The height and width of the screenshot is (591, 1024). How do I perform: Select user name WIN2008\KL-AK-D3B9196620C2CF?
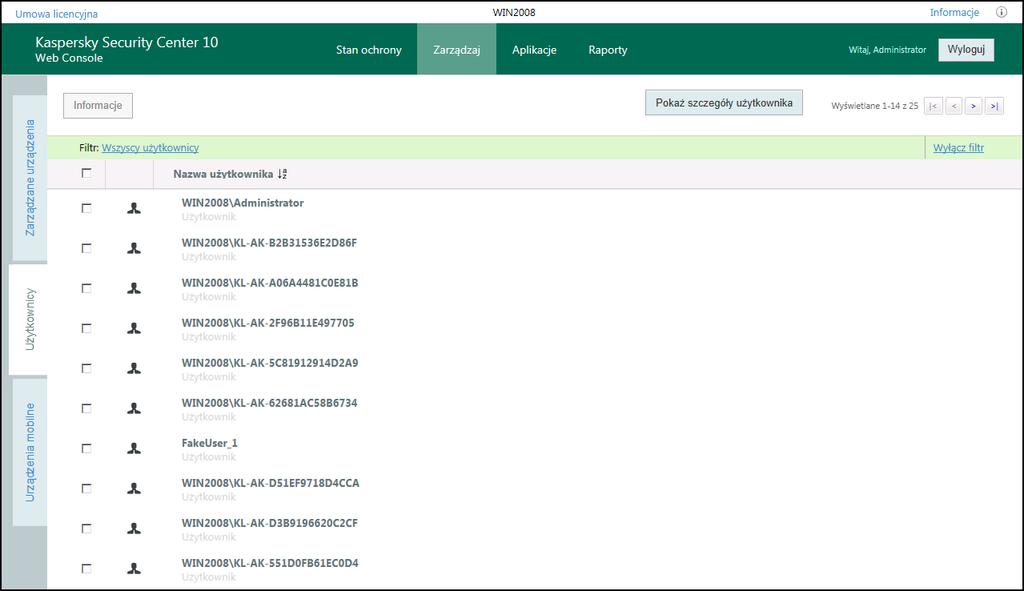(x=270, y=523)
